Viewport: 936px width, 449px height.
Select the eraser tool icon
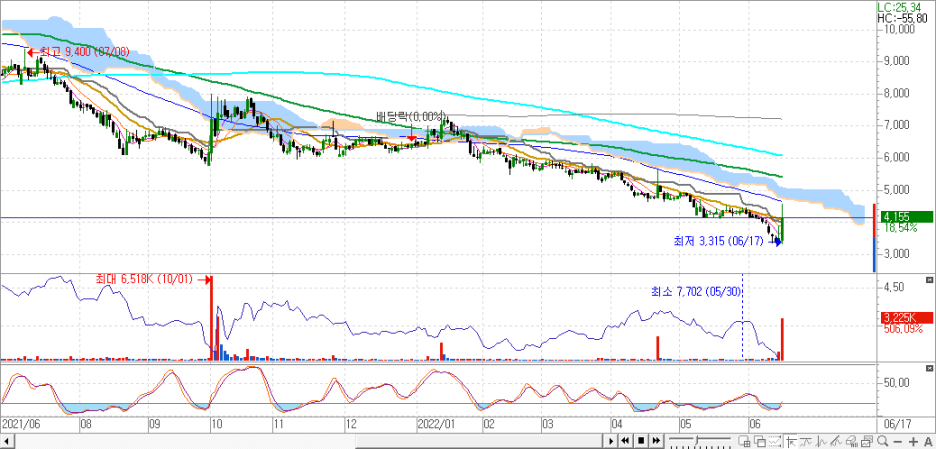point(852,442)
